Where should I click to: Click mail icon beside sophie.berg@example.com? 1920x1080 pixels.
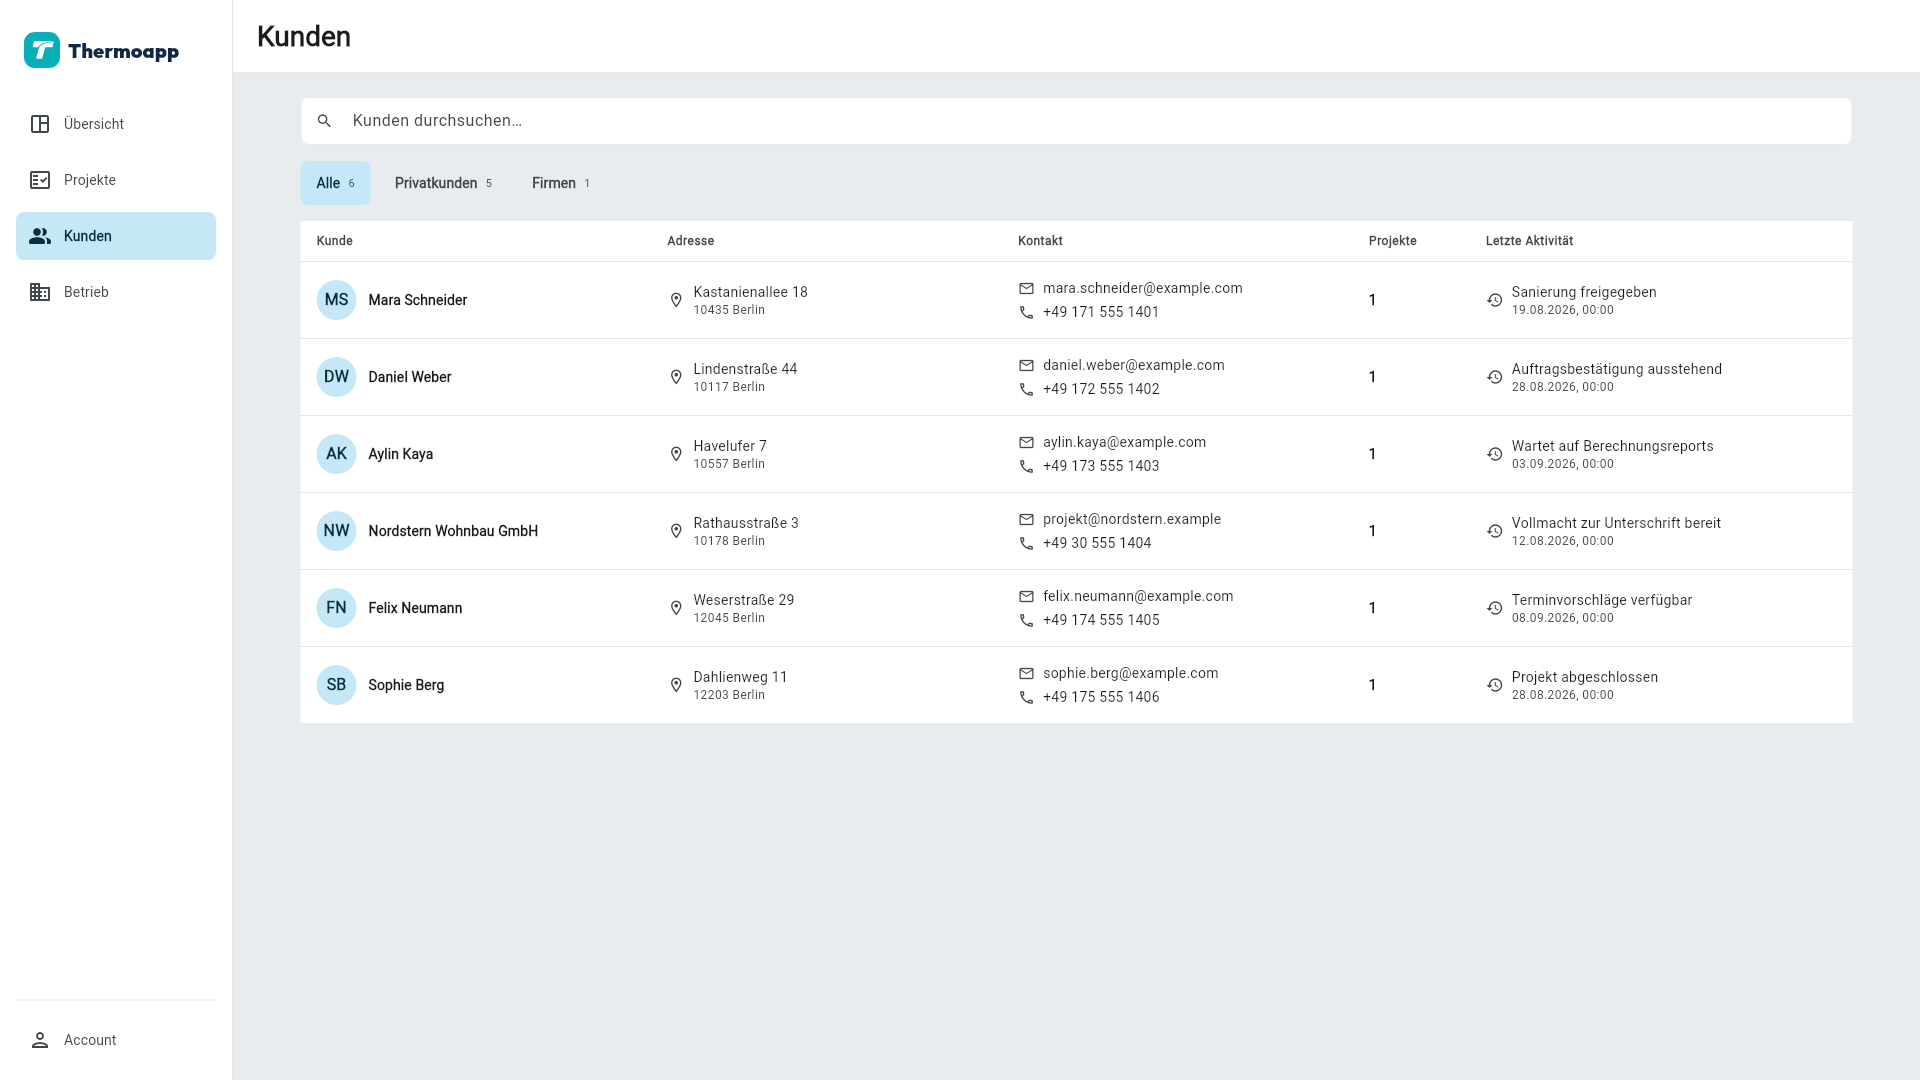click(1026, 673)
